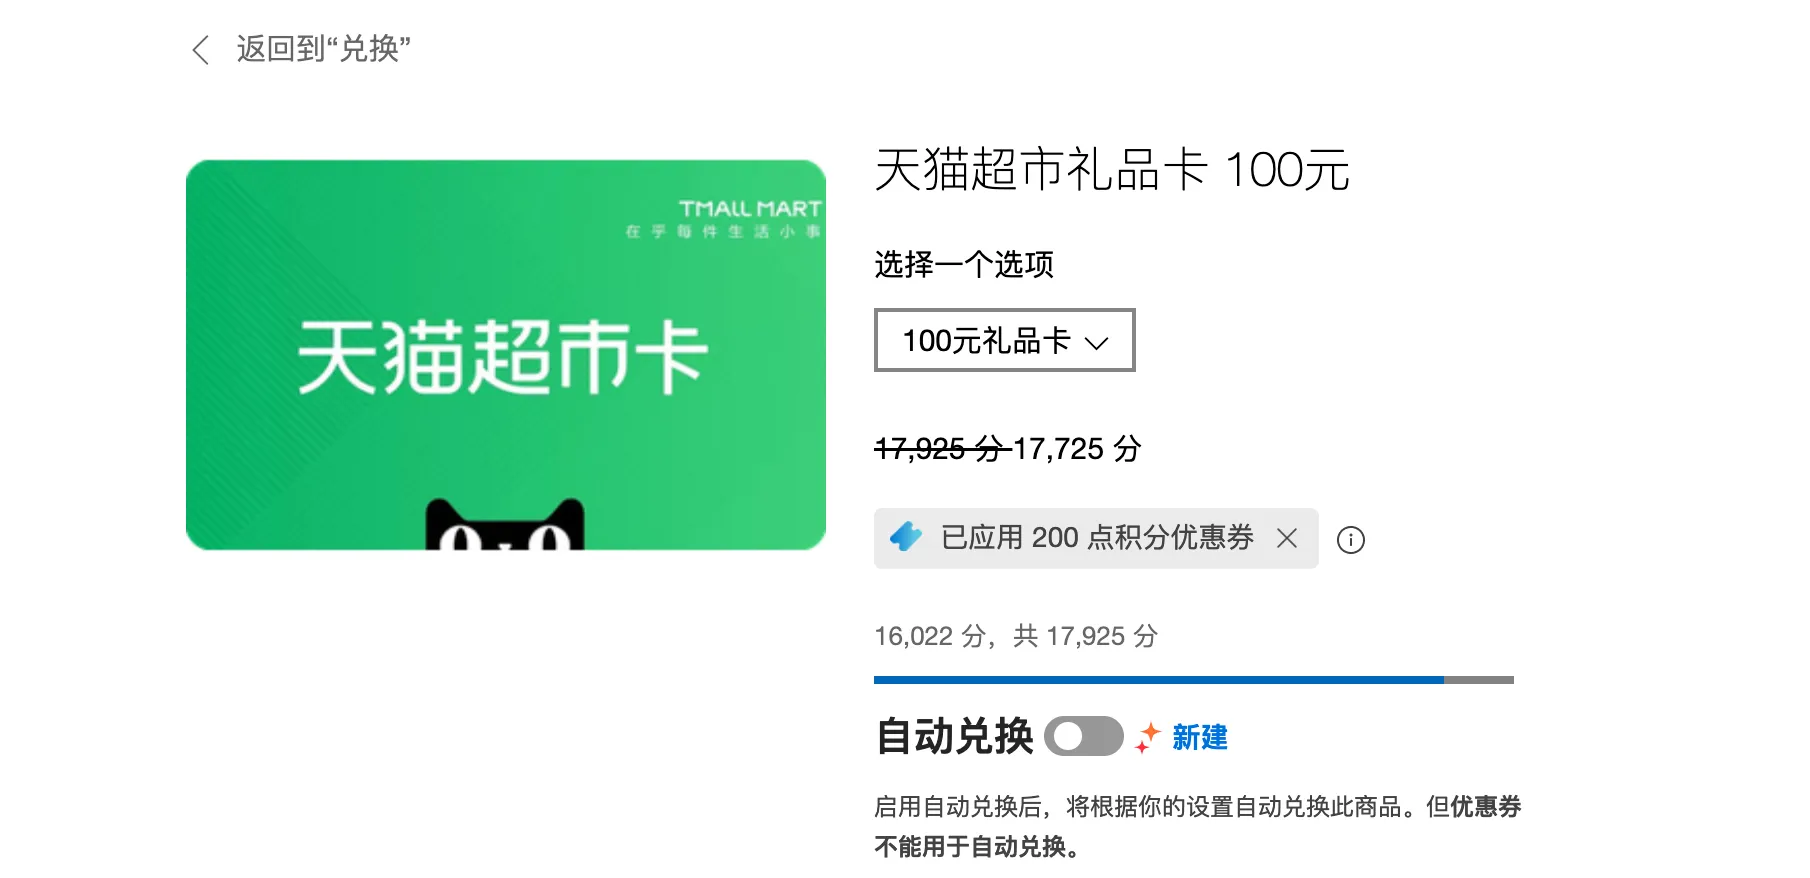Click the gray remainder of the progress bar
The width and height of the screenshot is (1810, 878).
tap(1479, 680)
